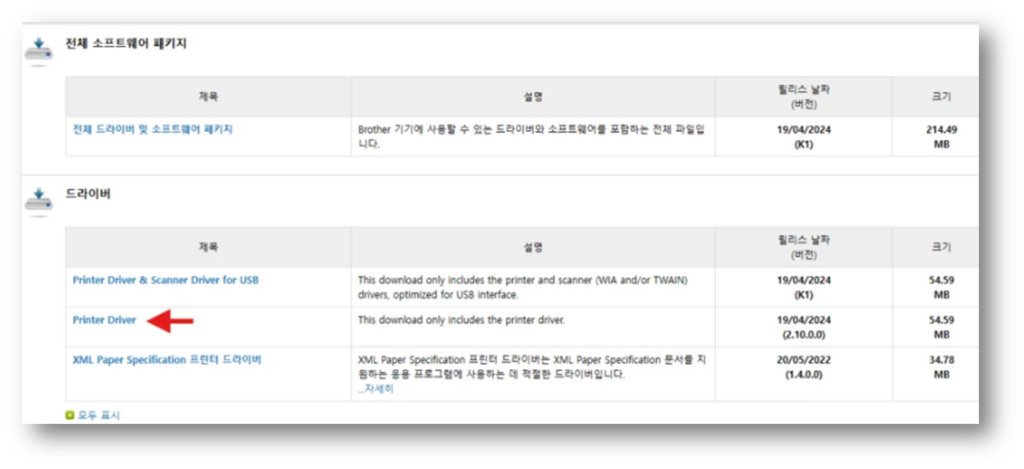Click 설명 column header in 드라이버 table
1024x469 pixels.
pyautogui.click(x=533, y=247)
